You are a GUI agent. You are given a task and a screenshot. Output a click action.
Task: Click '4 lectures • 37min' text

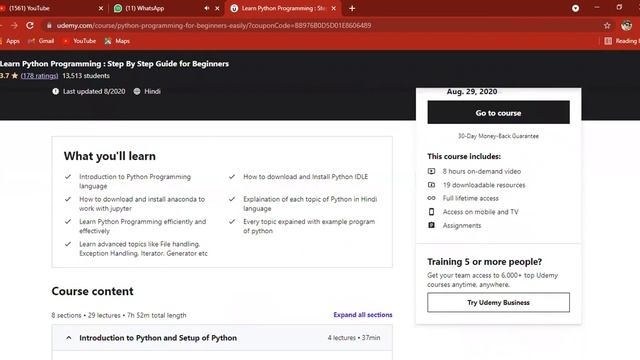(353, 338)
